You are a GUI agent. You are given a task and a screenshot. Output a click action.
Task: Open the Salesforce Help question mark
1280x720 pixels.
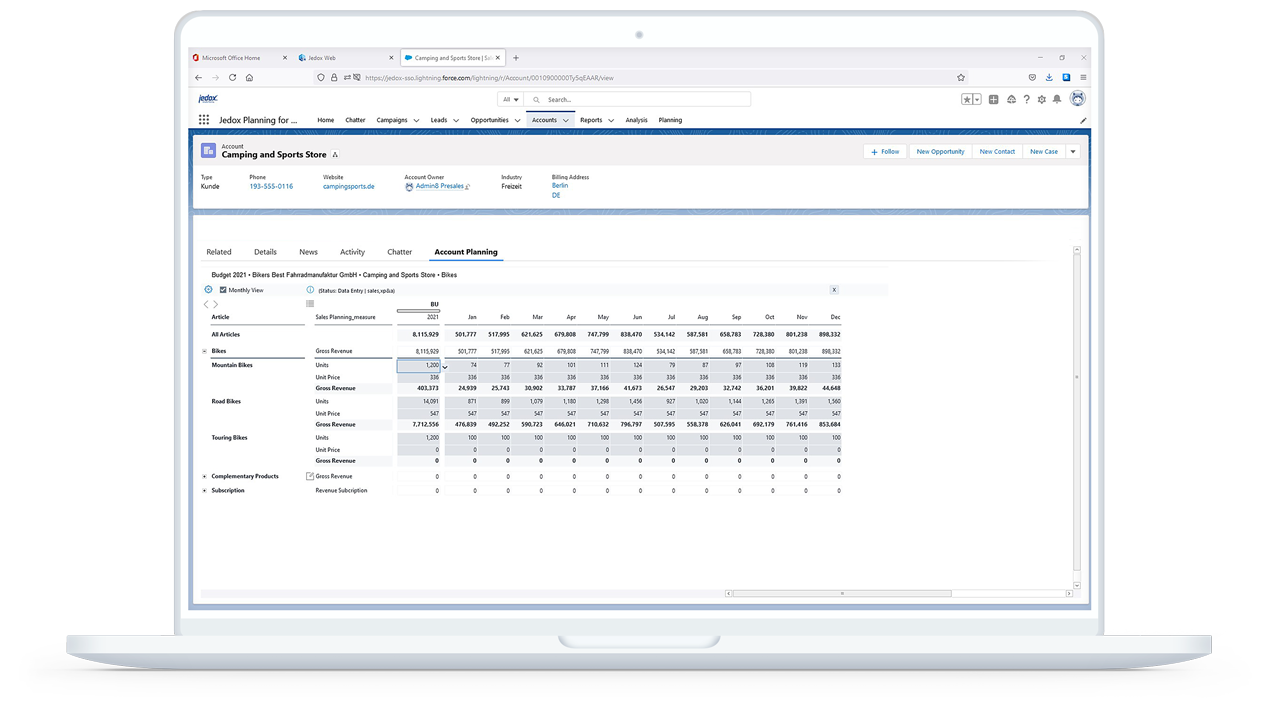click(x=1026, y=99)
